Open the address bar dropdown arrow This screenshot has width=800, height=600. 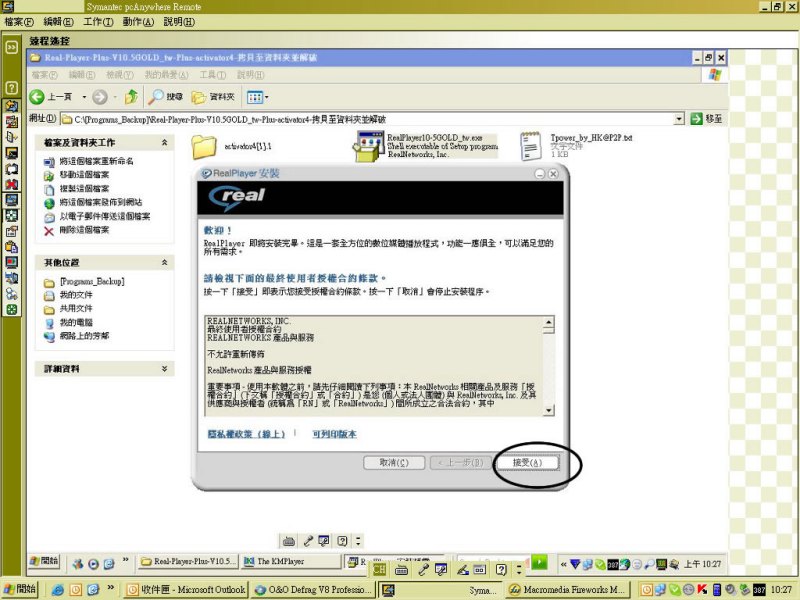(x=679, y=119)
